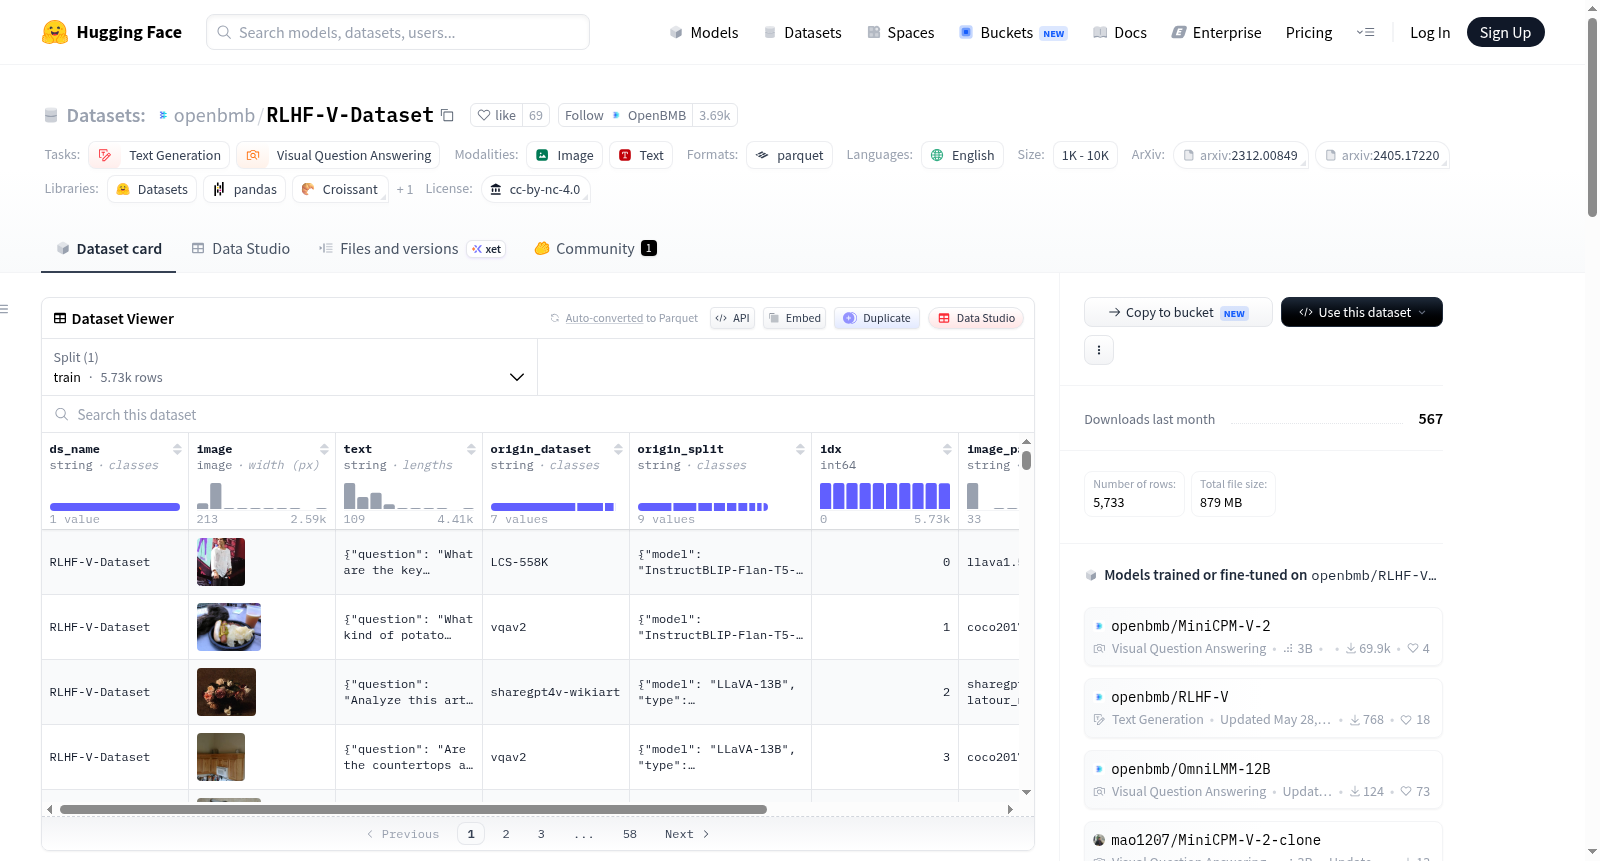
Task: Open the openbmb/MiniCPM-V-2 model card
Action: point(1263,636)
